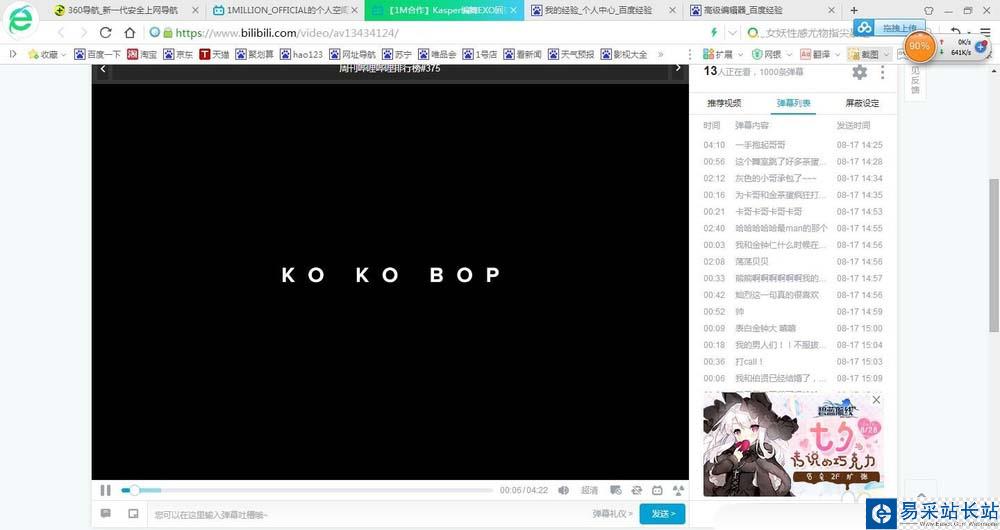This screenshot has width=1000, height=530.
Task: Toggle loop playback icon
Action: (x=636, y=490)
